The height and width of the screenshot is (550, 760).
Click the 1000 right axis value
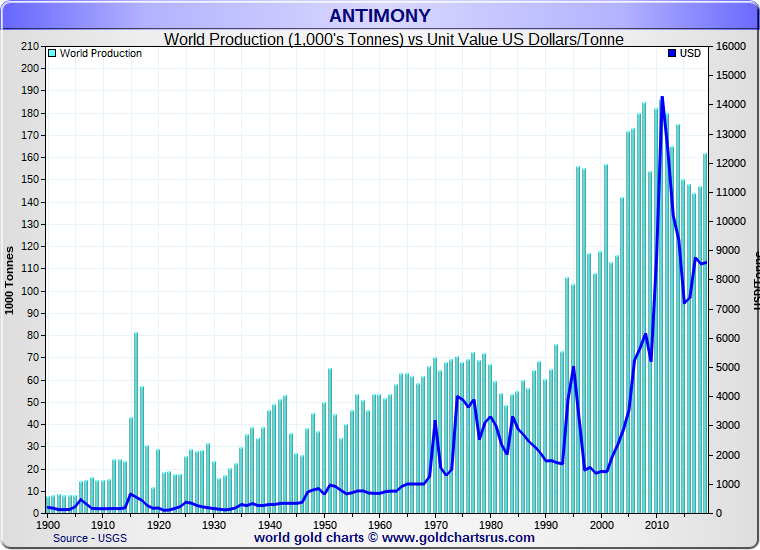coord(730,484)
